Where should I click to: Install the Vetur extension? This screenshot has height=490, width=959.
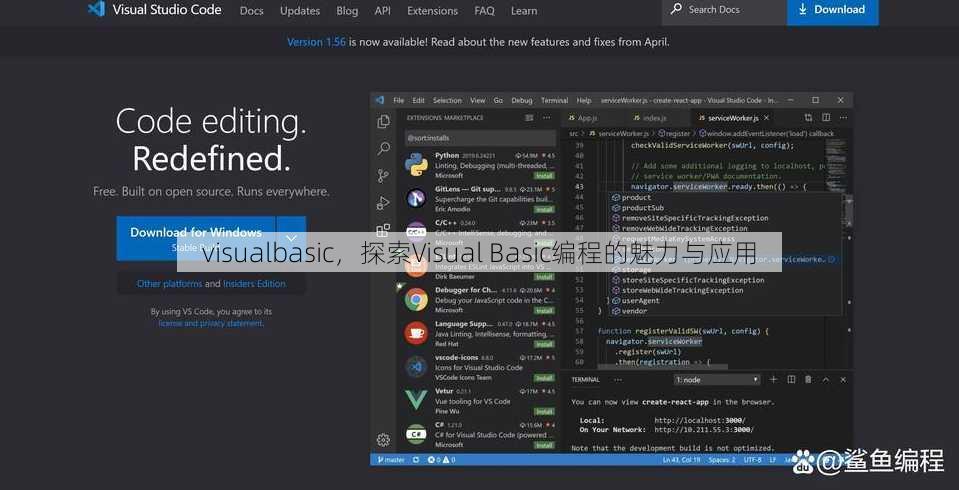tap(544, 412)
